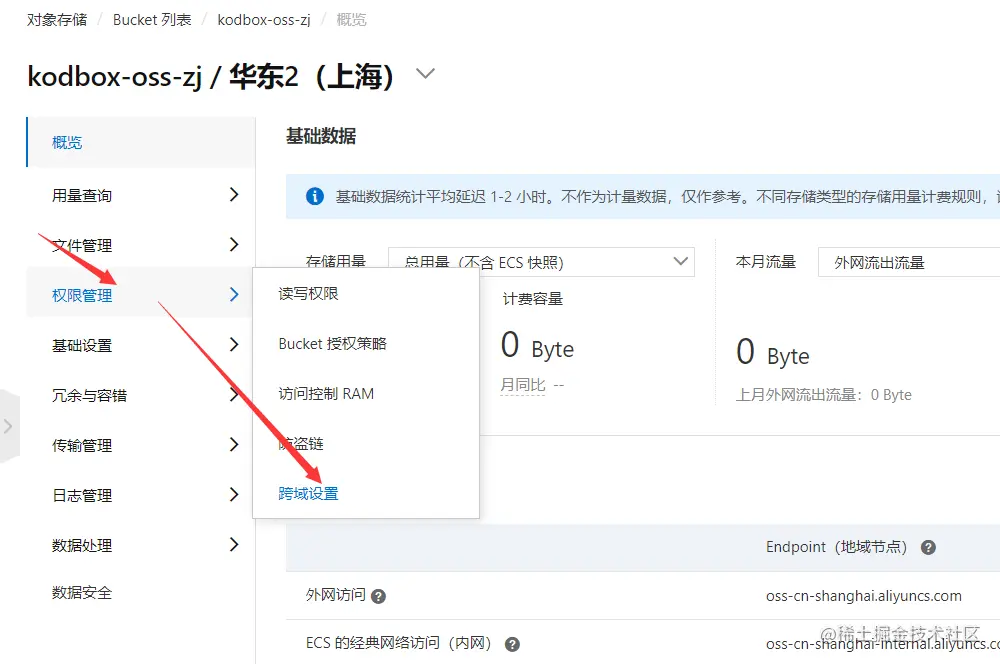The height and width of the screenshot is (664, 1000).
Task: Expand the 数据处理 chevron arrow
Action: pos(234,544)
